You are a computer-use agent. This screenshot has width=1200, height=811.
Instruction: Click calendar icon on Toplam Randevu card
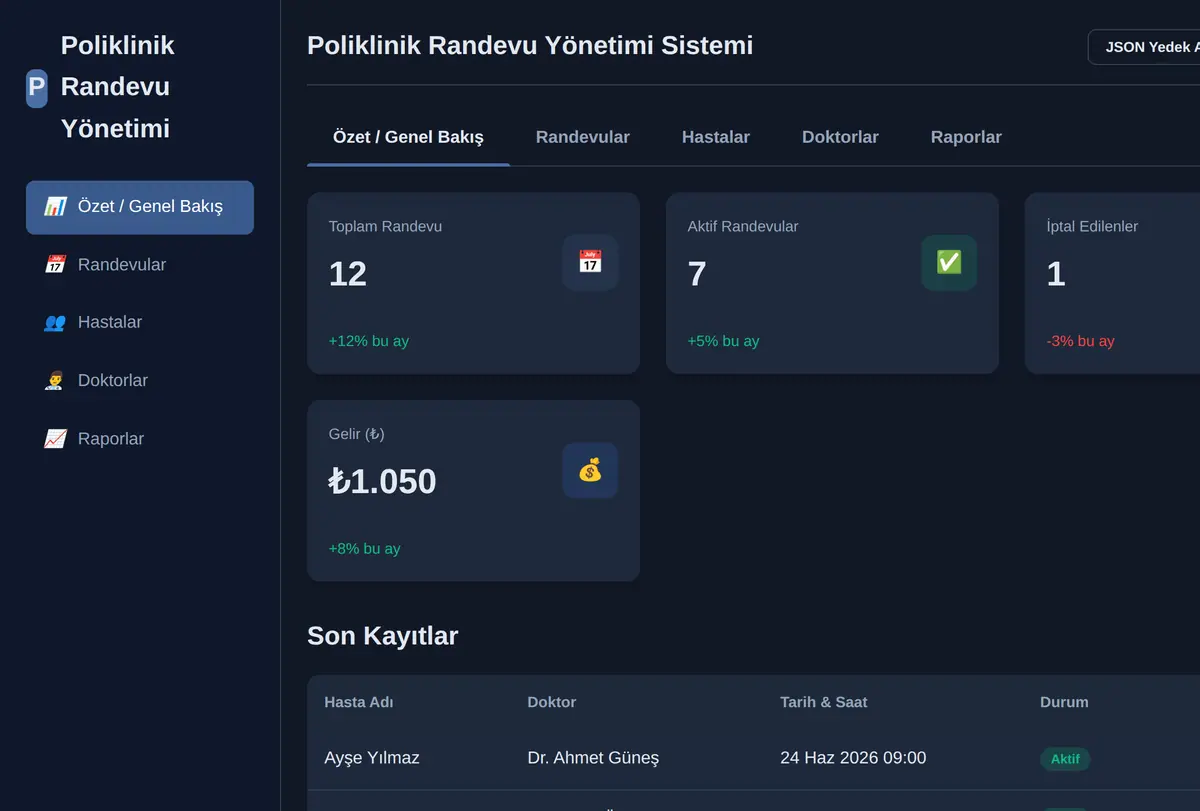coord(590,263)
